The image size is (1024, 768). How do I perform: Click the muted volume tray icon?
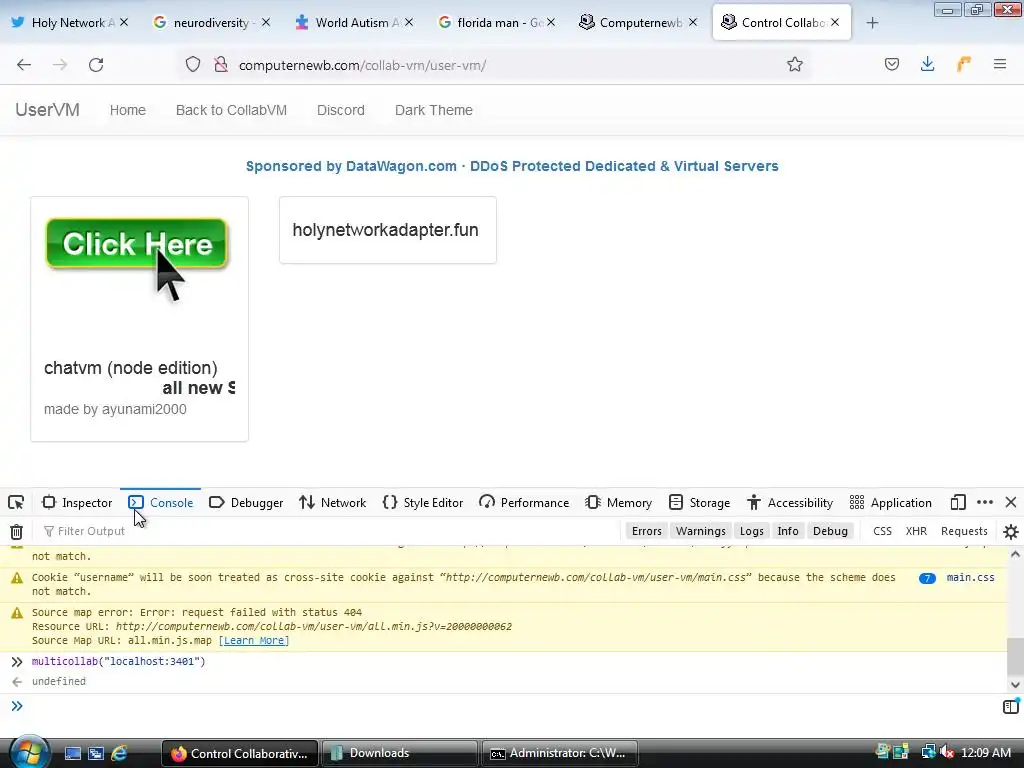tap(946, 752)
